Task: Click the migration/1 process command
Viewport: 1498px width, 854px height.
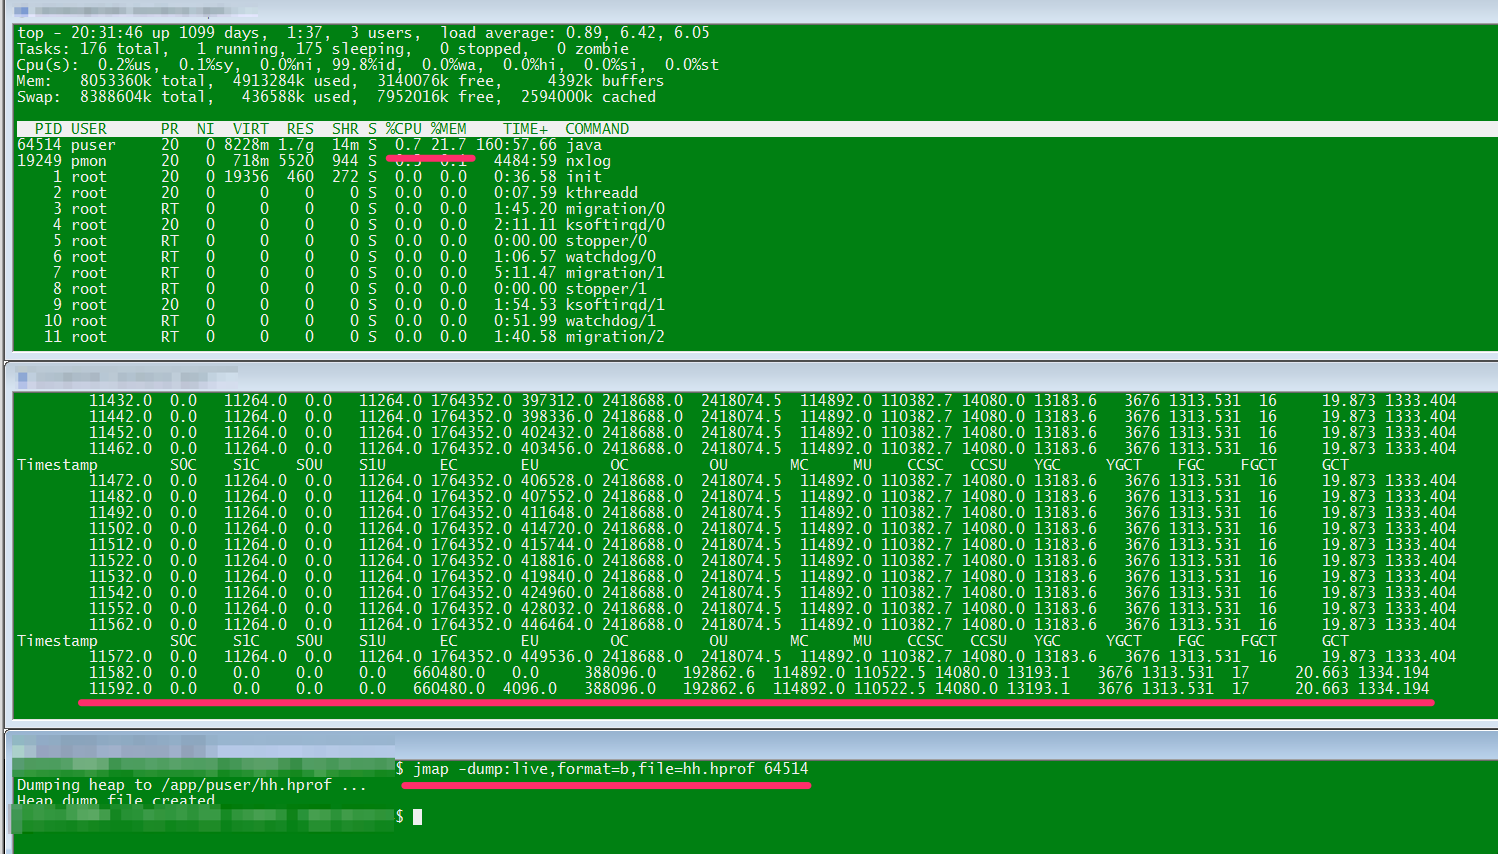Action: coord(615,273)
